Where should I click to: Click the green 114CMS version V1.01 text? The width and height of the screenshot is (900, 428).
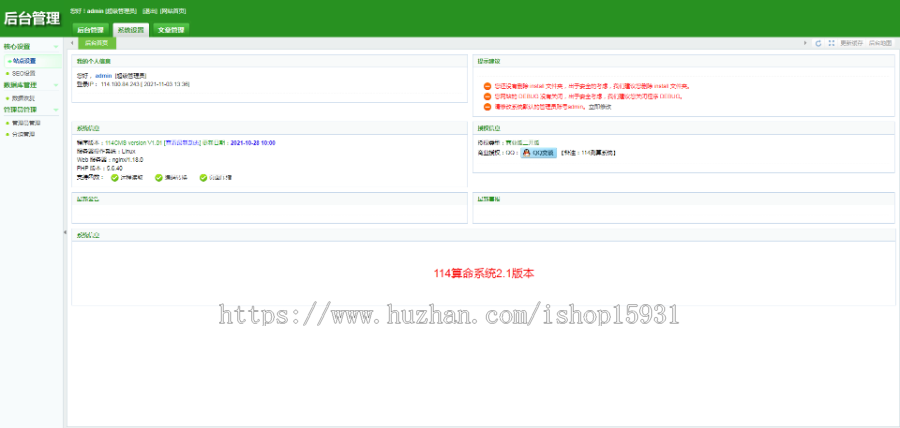coord(134,142)
